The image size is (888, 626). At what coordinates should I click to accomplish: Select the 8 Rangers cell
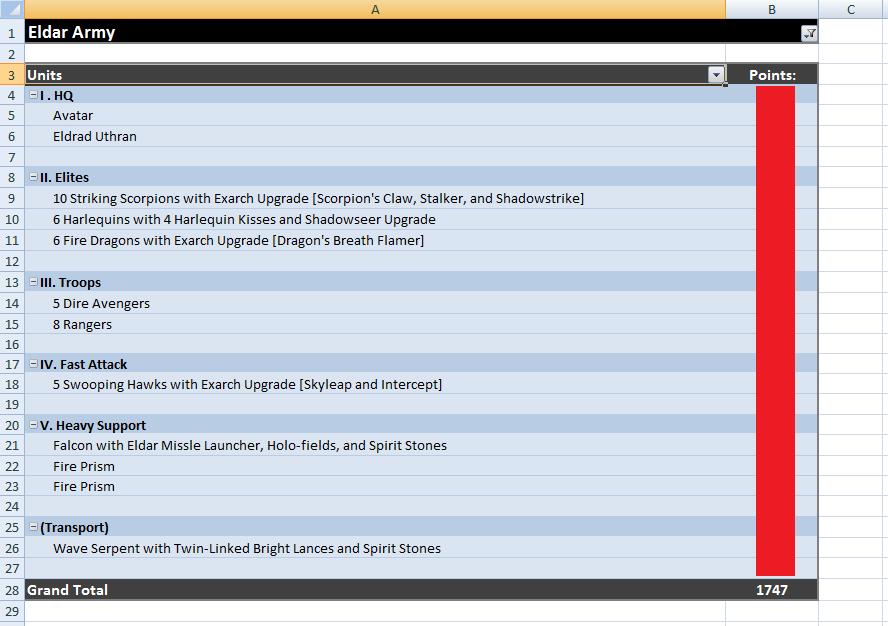[x=82, y=325]
